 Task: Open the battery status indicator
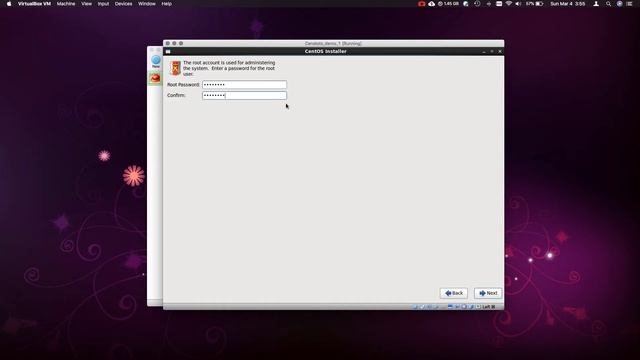coord(535,4)
